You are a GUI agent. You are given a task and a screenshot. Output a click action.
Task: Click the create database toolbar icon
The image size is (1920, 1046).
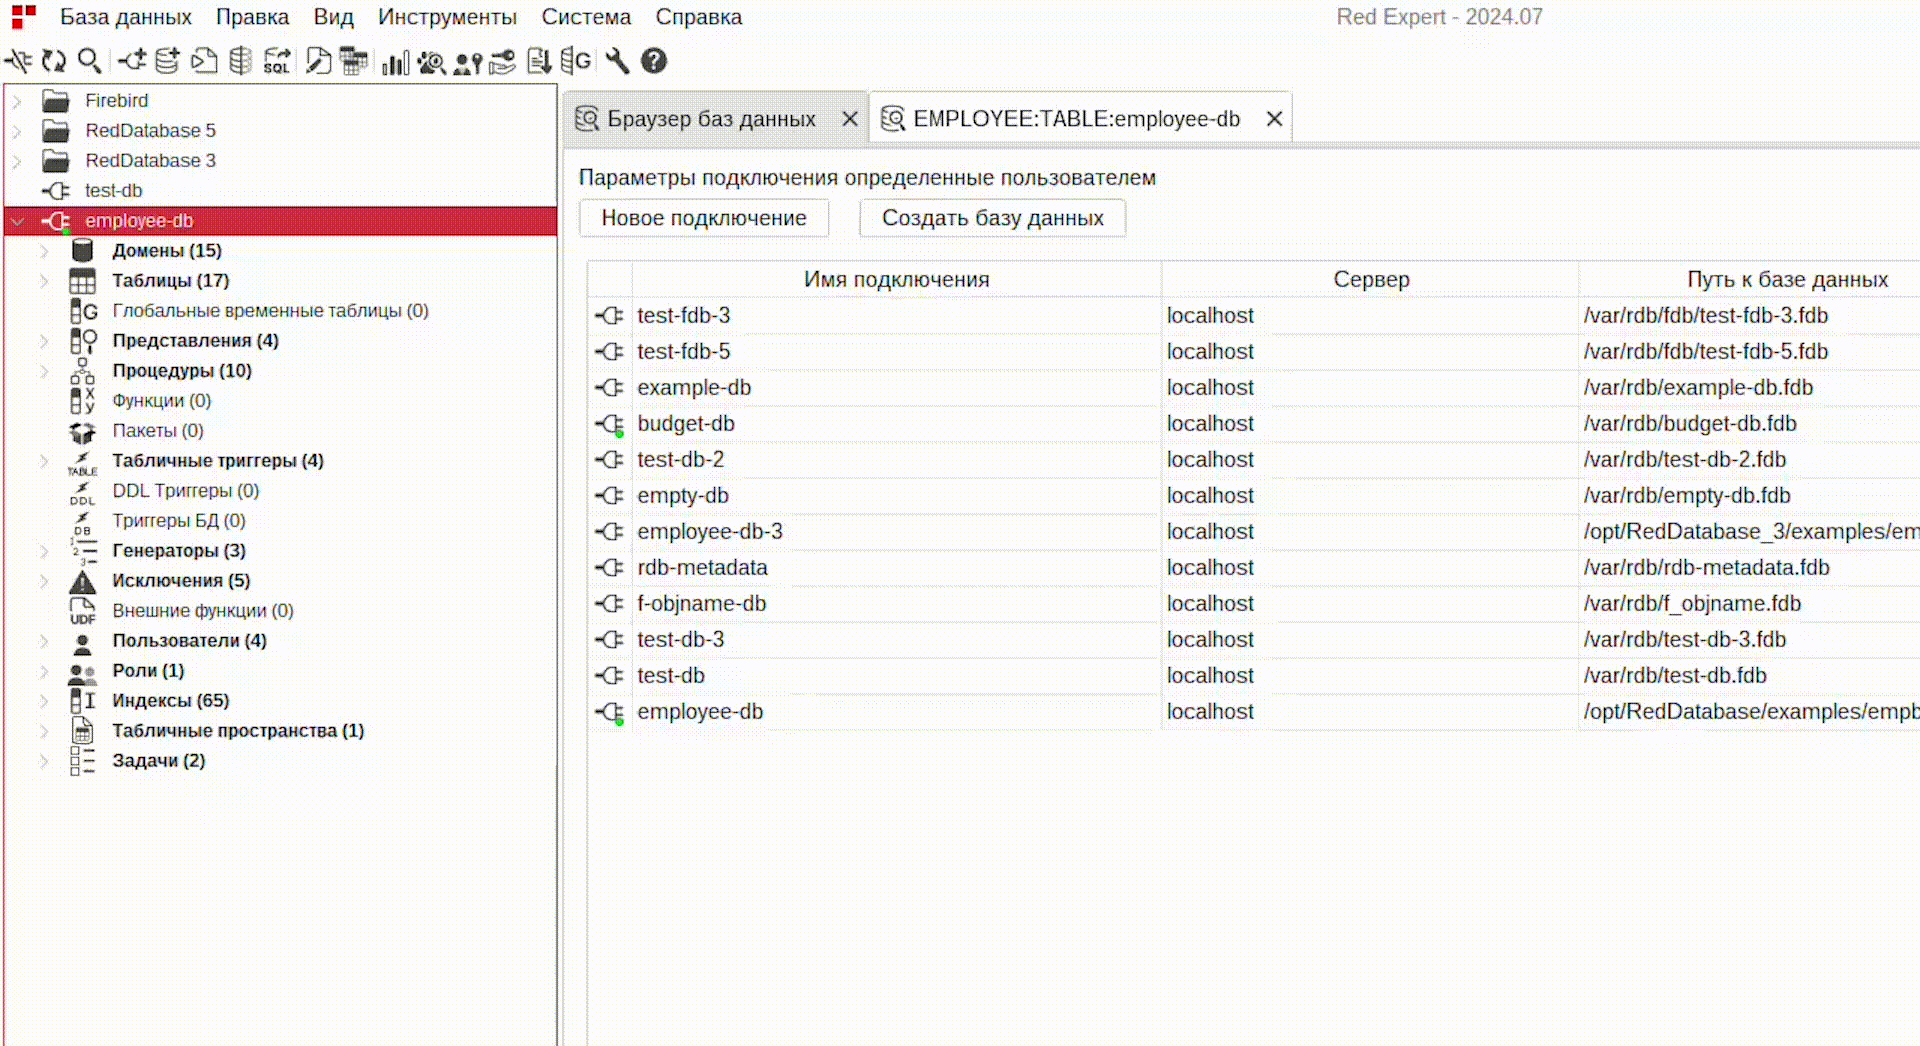167,61
